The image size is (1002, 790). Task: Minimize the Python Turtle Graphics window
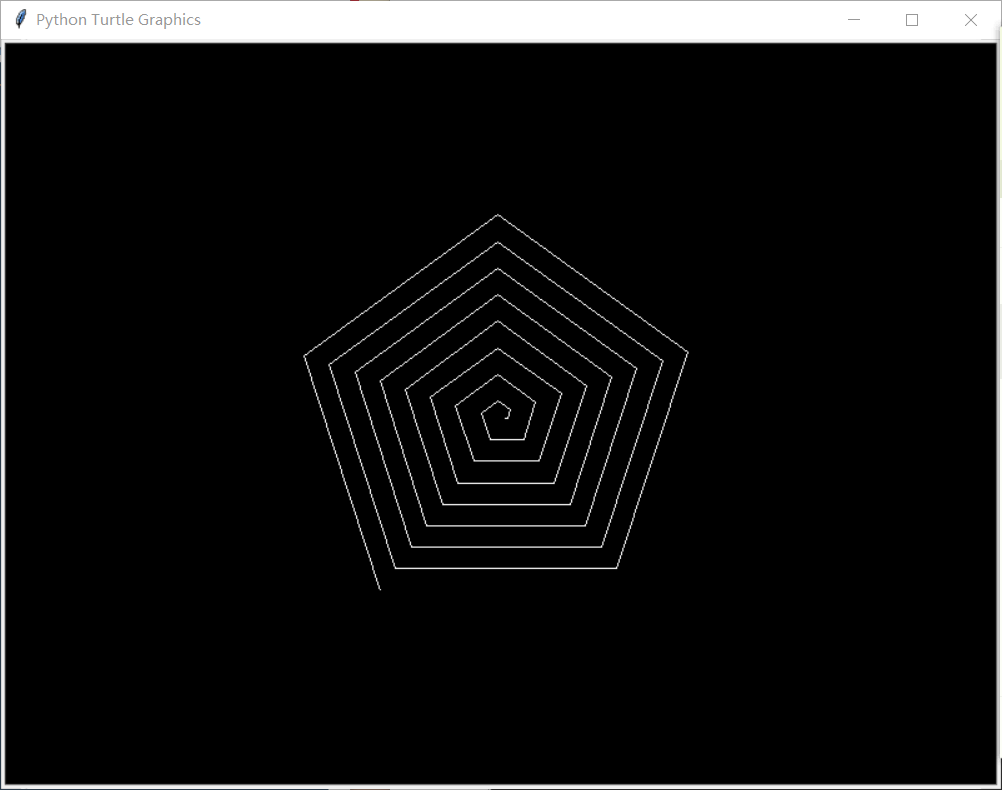[x=854, y=20]
